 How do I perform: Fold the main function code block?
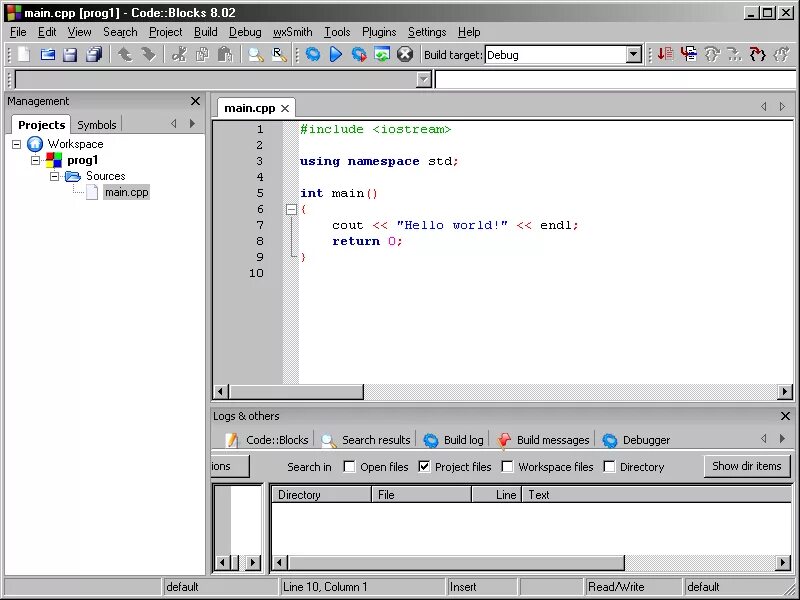pyautogui.click(x=291, y=209)
